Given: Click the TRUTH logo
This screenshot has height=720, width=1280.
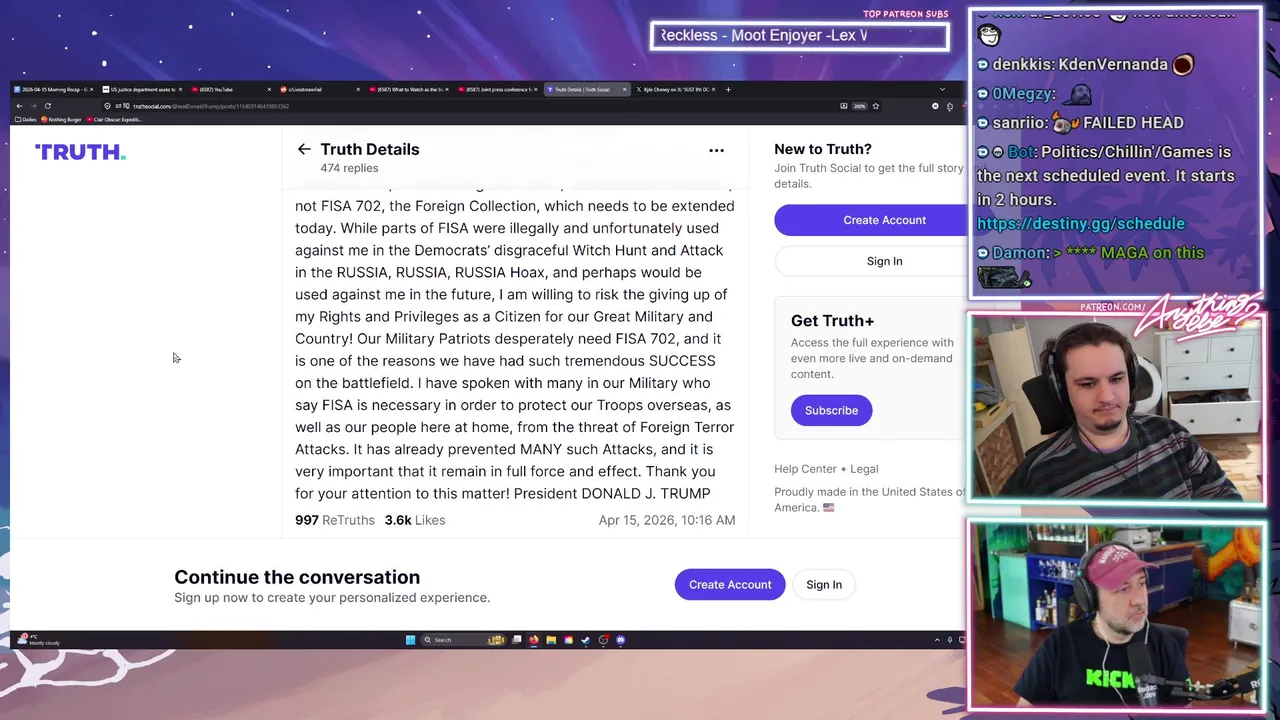Looking at the screenshot, I should 80,152.
